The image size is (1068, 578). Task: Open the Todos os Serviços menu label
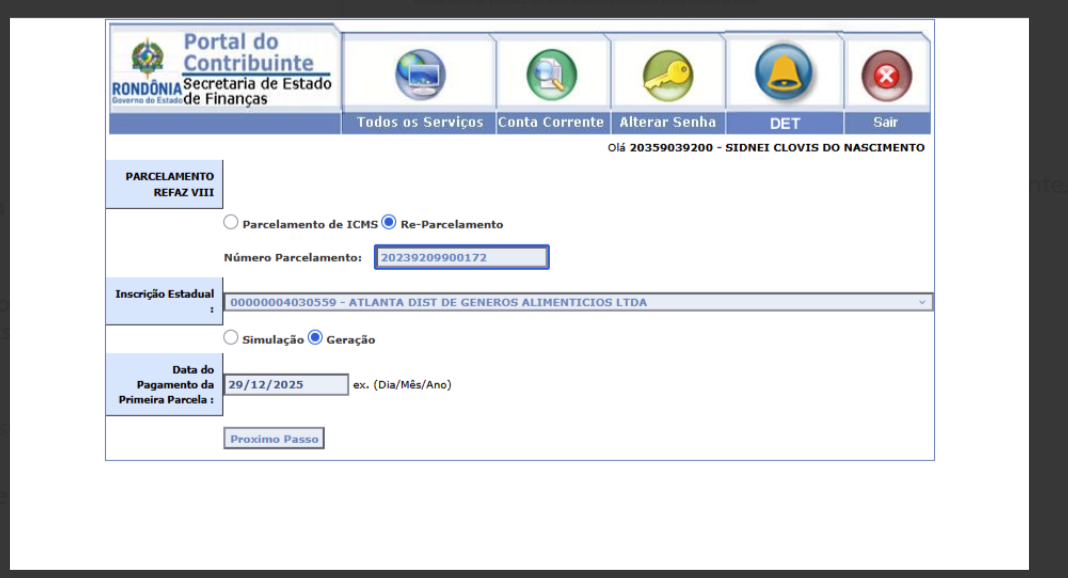420,123
